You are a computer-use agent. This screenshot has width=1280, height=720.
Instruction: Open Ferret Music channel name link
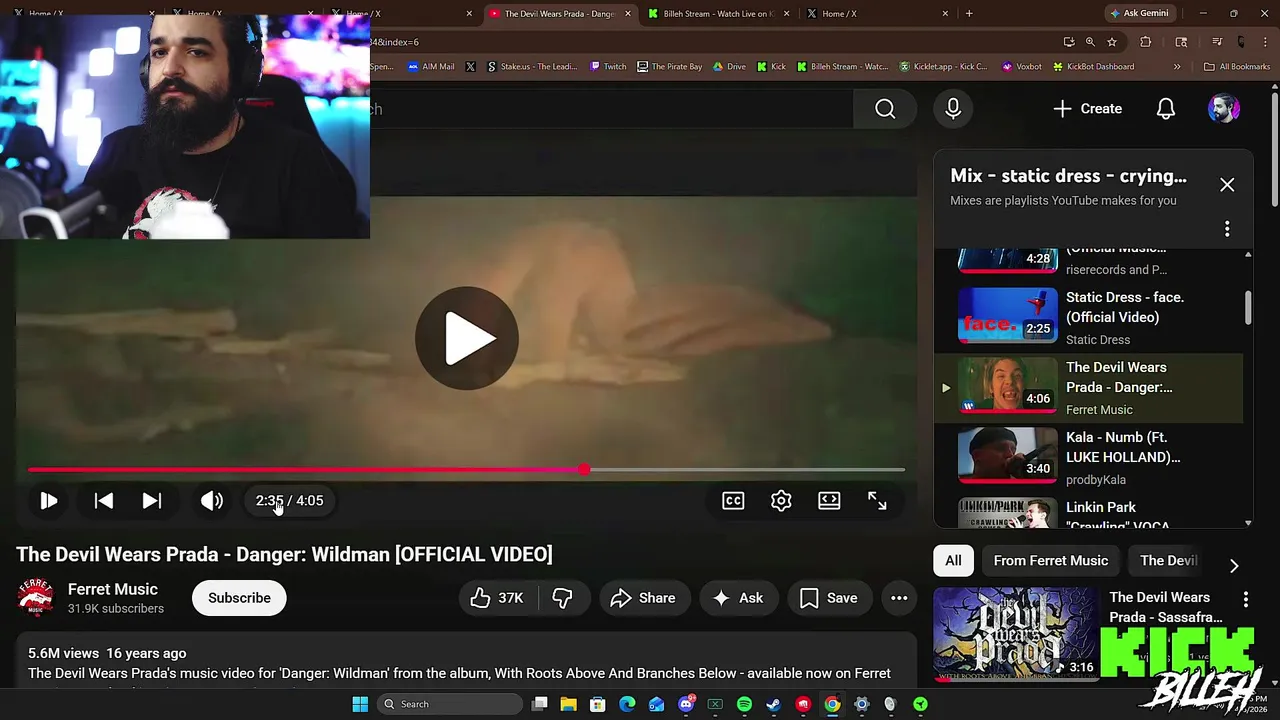coord(113,589)
